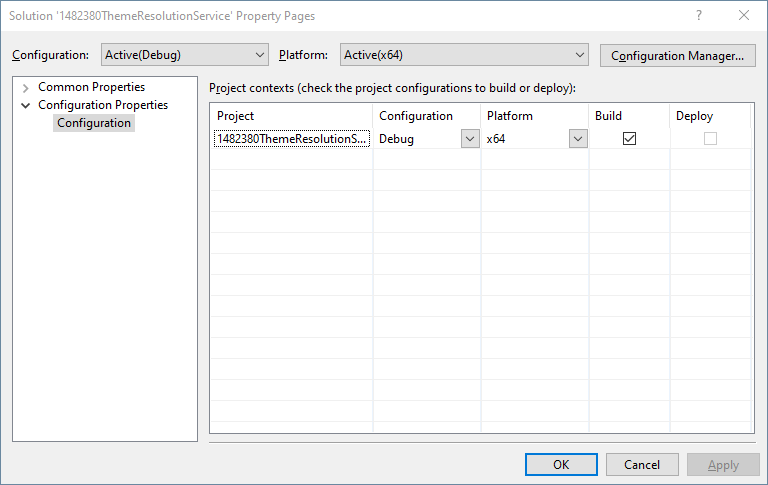
Task: Click the Project column header
Action: coord(291,116)
